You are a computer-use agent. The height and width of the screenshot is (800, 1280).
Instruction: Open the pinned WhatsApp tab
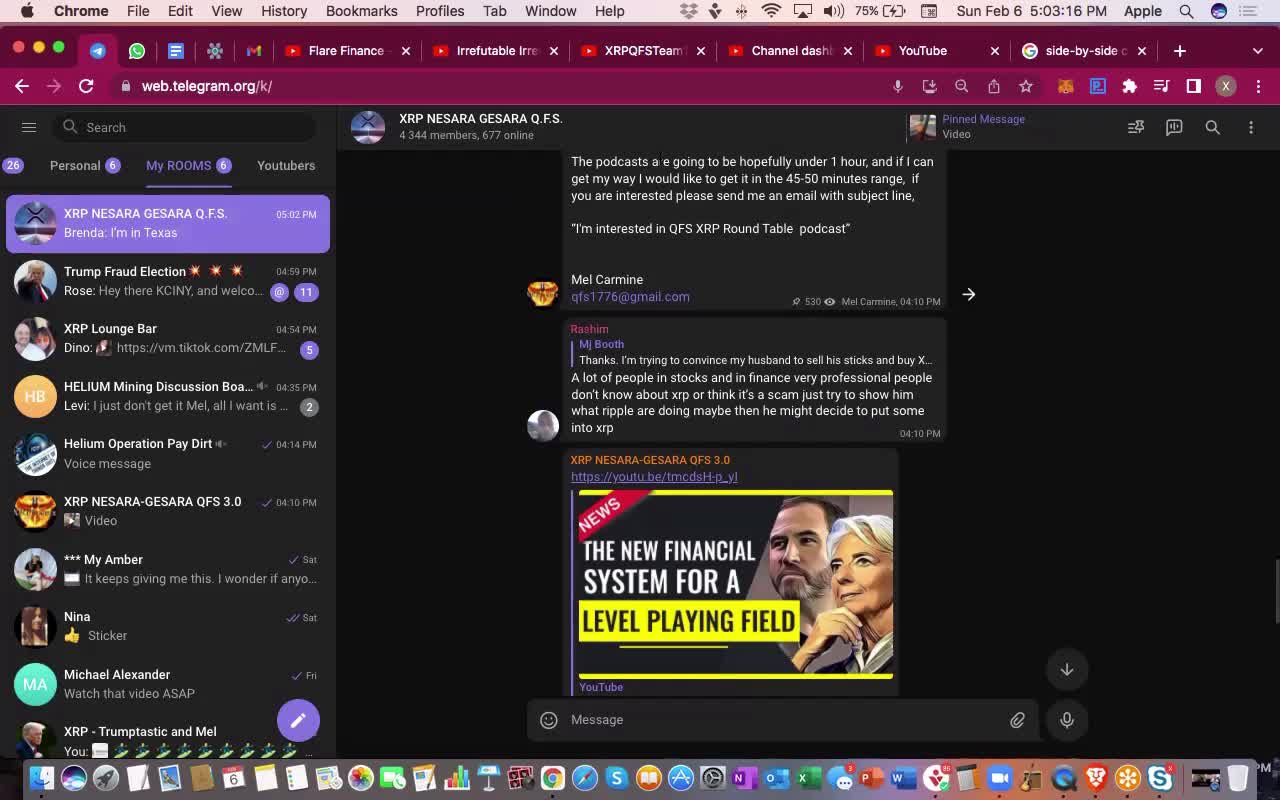point(137,51)
